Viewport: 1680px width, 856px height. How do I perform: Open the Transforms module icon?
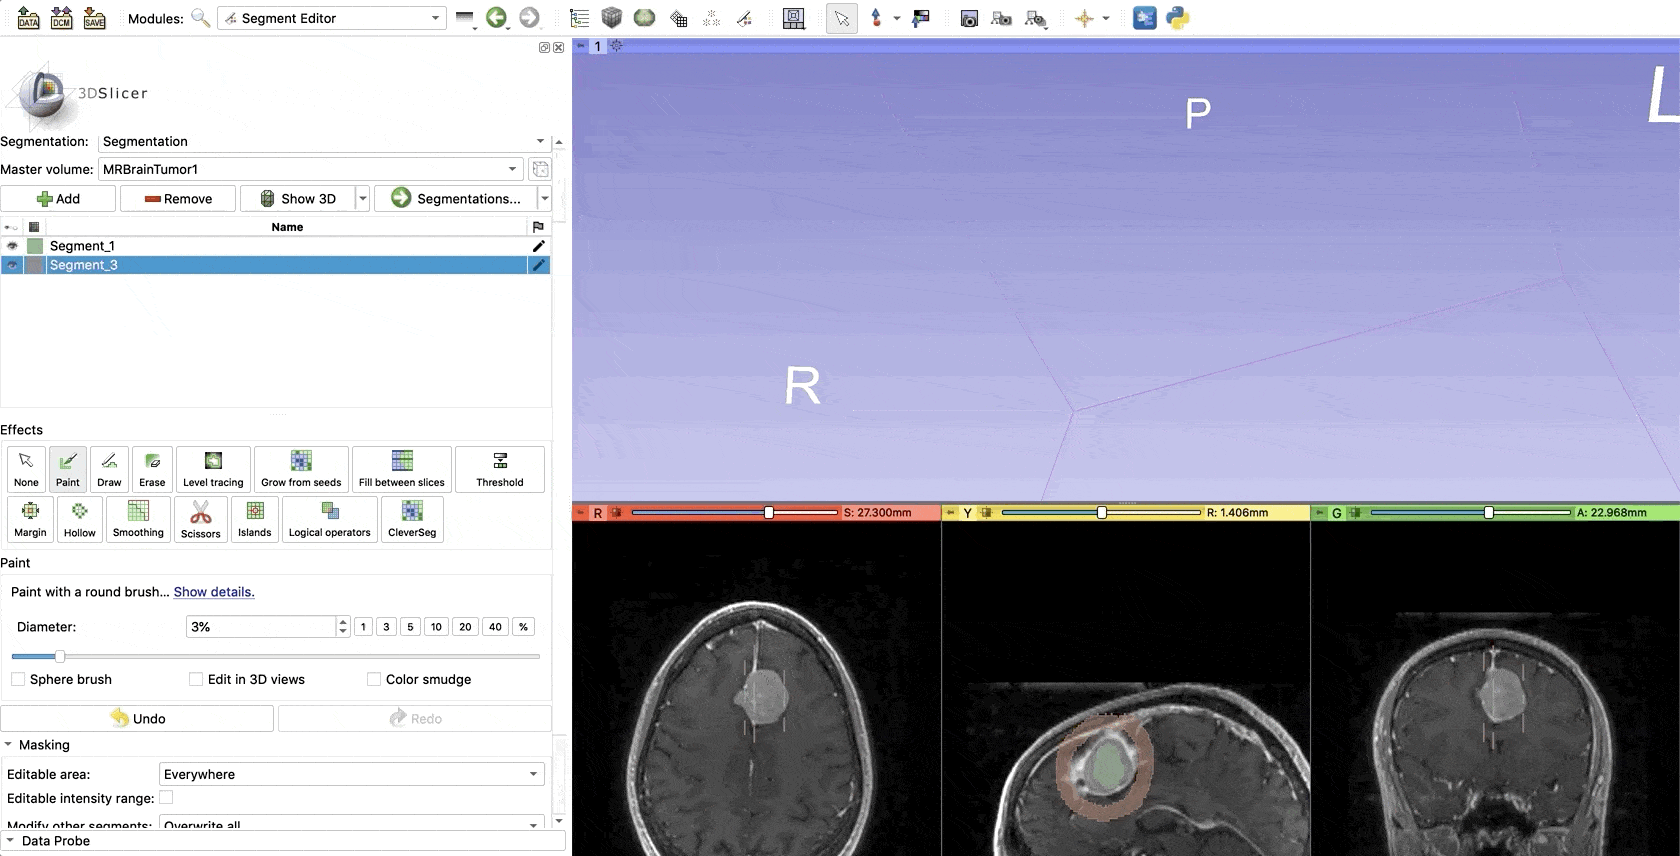point(678,18)
